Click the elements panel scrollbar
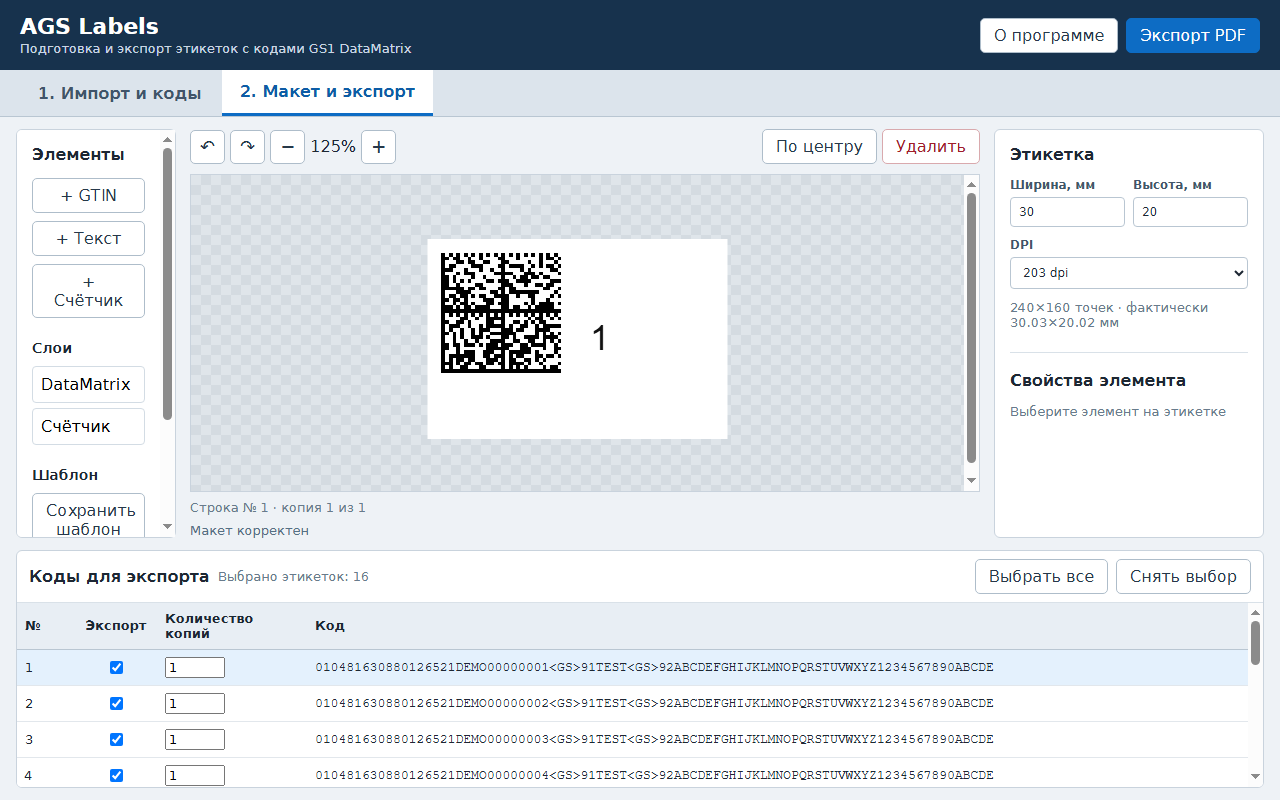1280x800 pixels. point(168,284)
